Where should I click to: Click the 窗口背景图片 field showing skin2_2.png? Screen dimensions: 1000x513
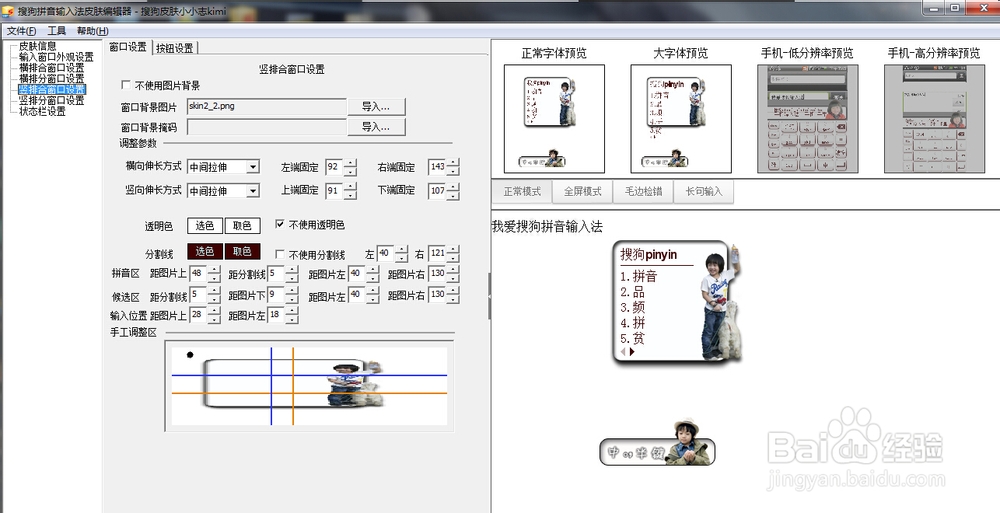tap(267, 107)
